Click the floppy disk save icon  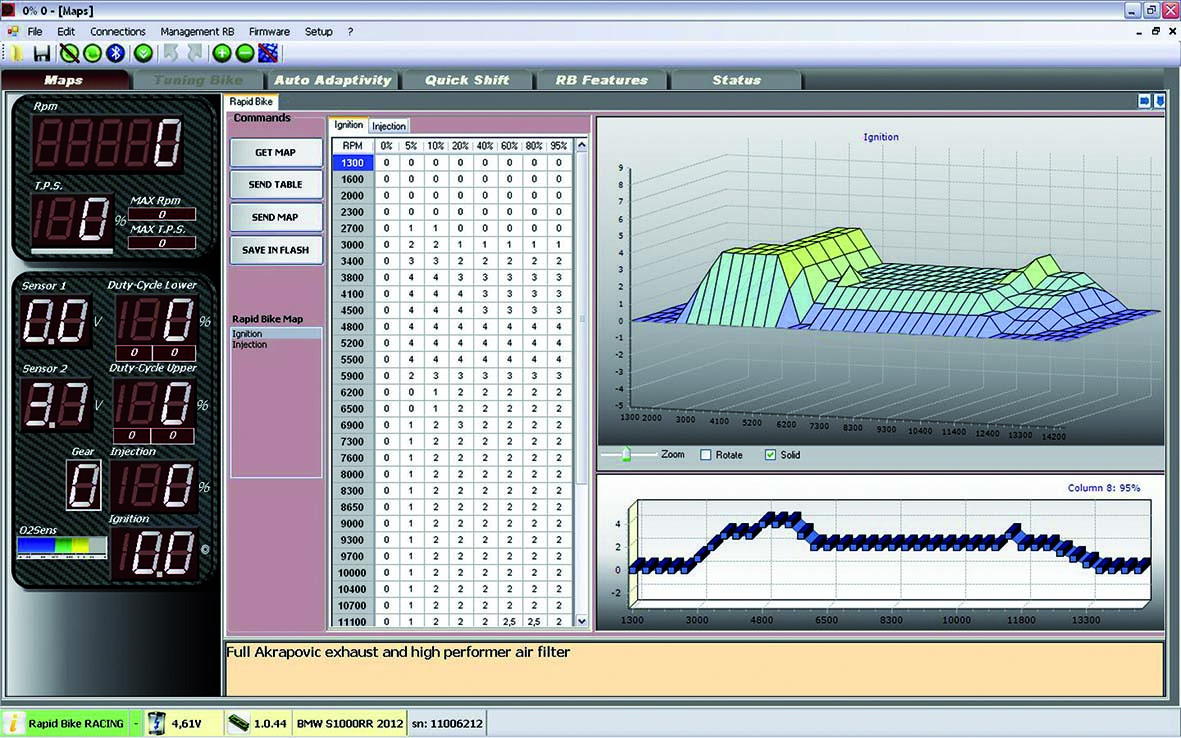42,53
